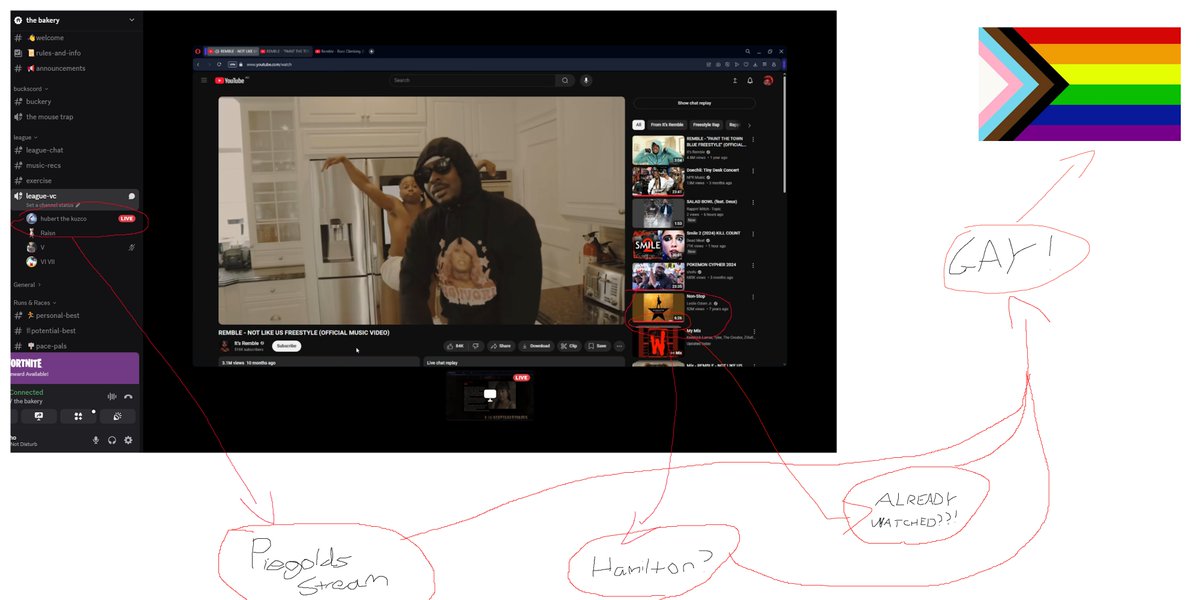
Task: Select the All chip filter
Action: click(x=638, y=125)
